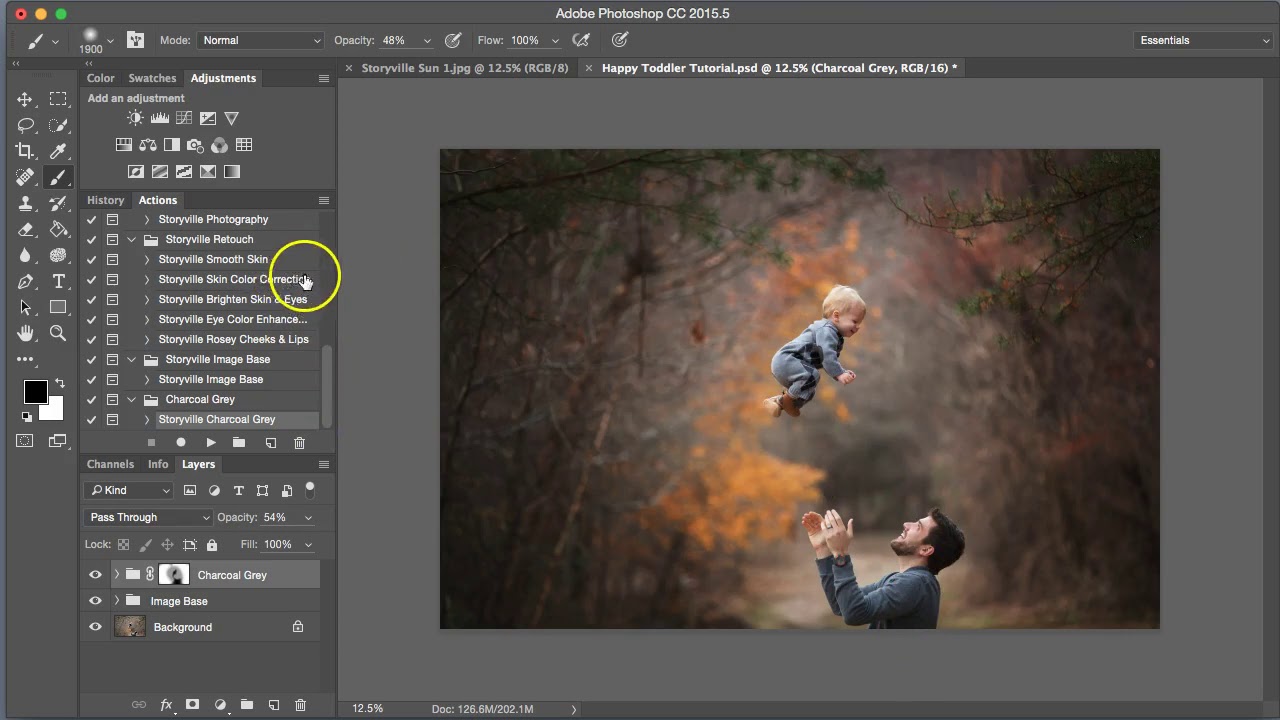Delete layer using the trash icon
The width and height of the screenshot is (1280, 720).
click(300, 705)
